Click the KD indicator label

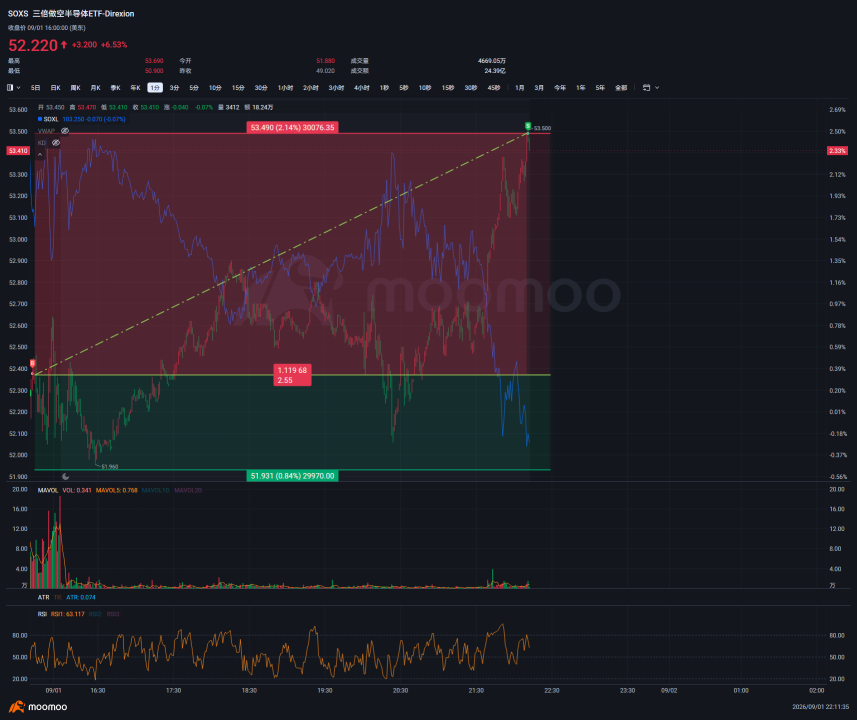pyautogui.click(x=42, y=143)
